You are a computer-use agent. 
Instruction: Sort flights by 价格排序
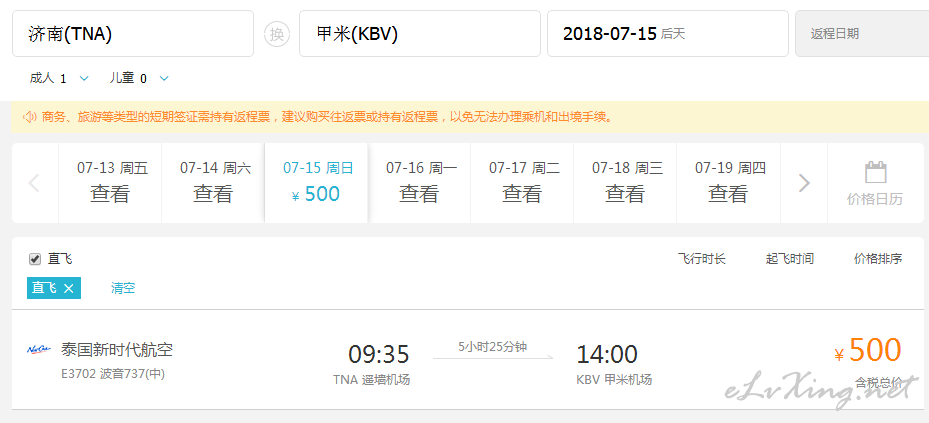pyautogui.click(x=878, y=259)
